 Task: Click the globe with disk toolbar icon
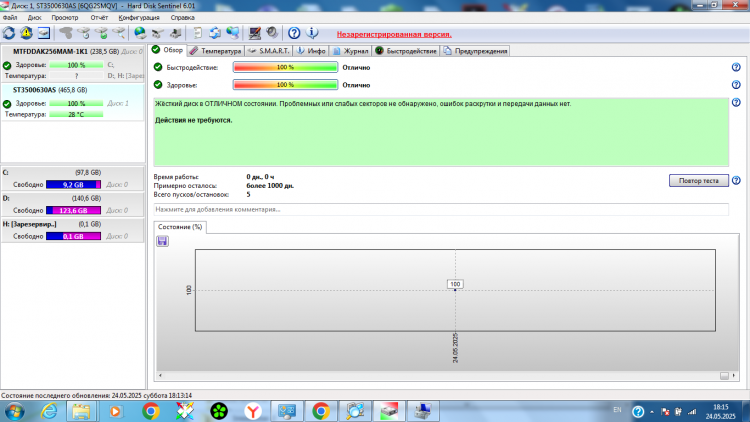140,33
